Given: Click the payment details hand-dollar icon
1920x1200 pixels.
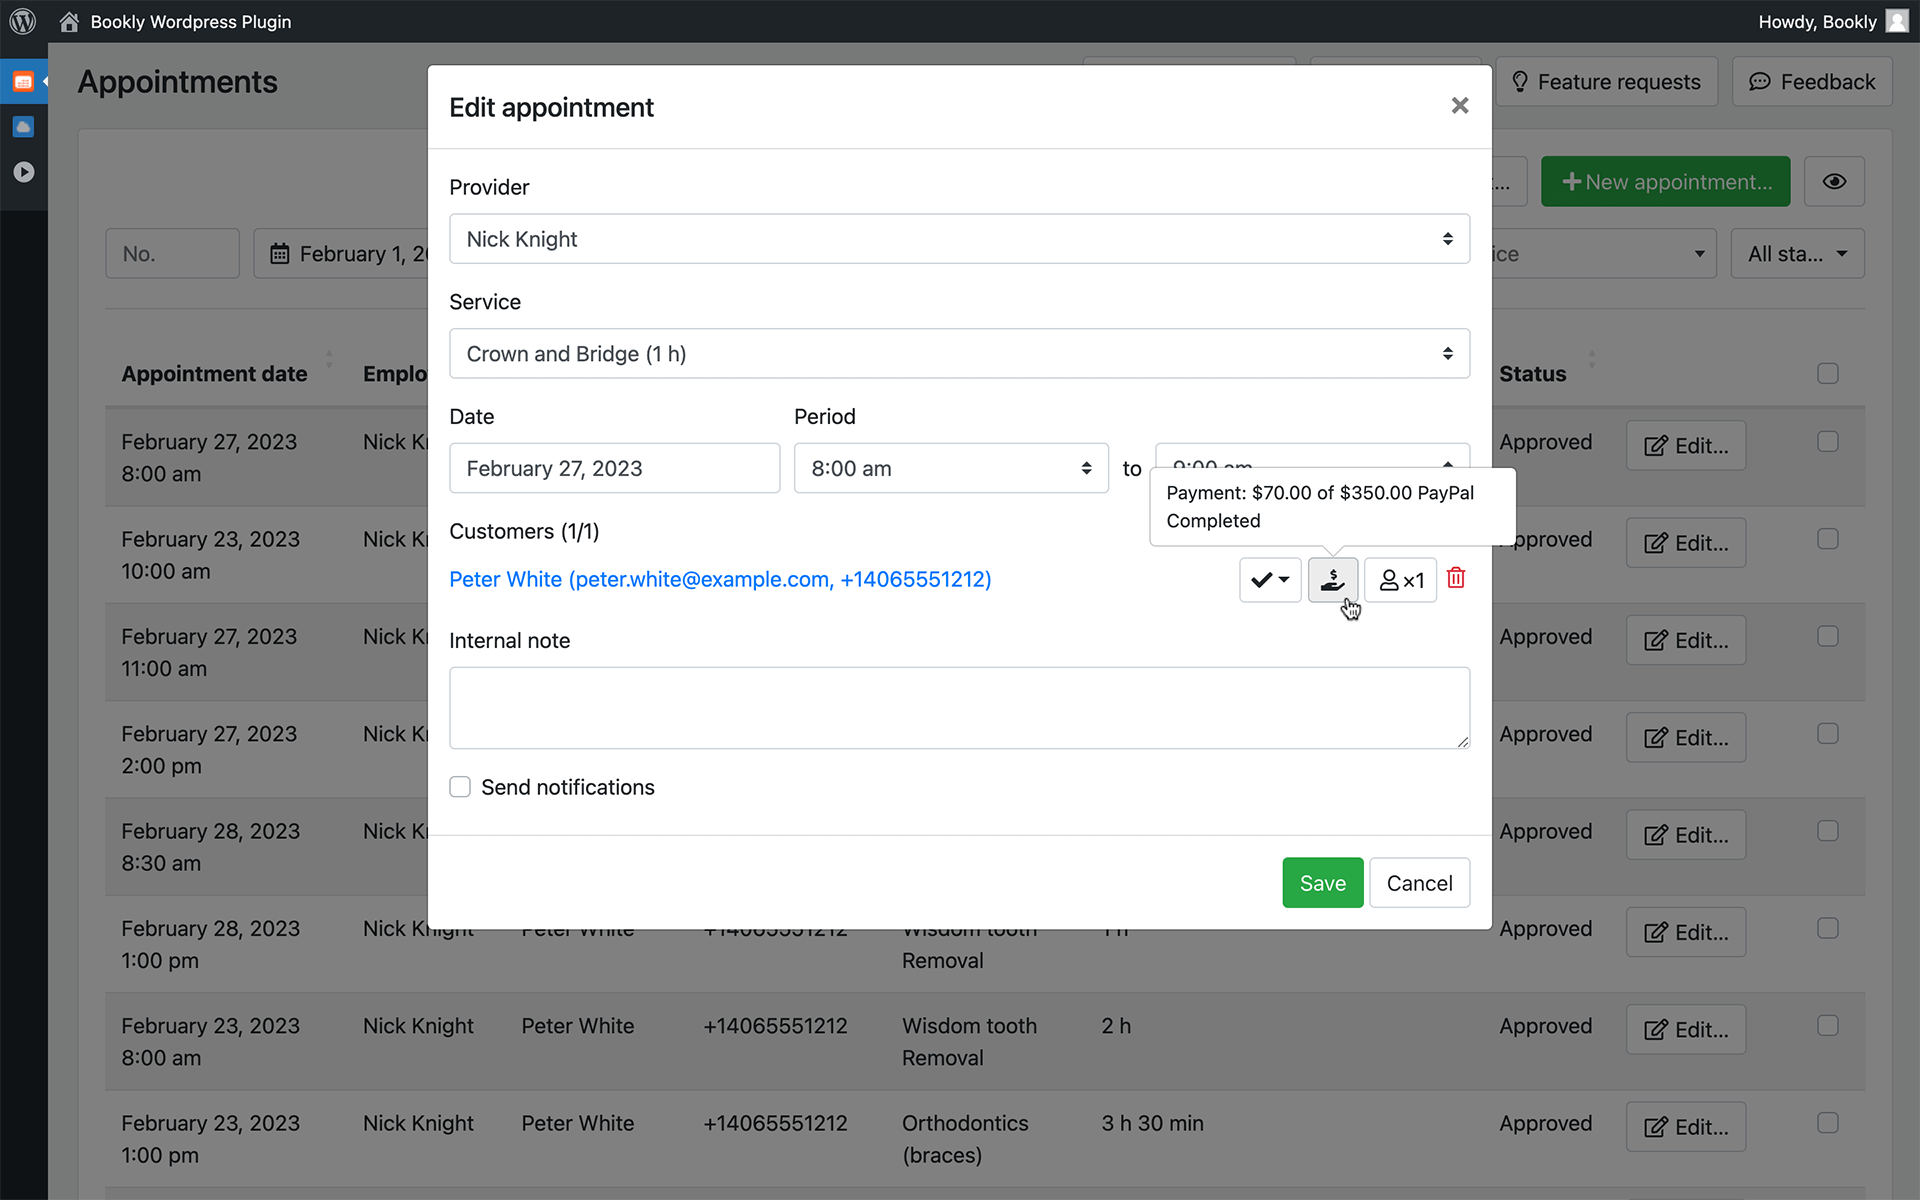Looking at the screenshot, I should click(1332, 580).
